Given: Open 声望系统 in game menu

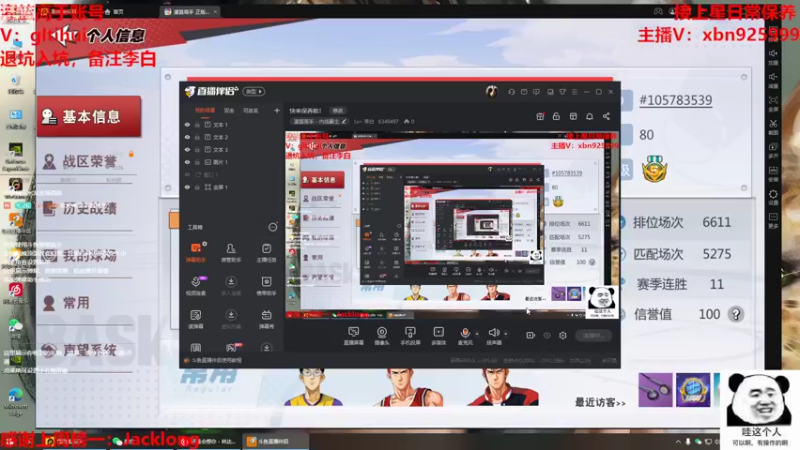Looking at the screenshot, I should pyautogui.click(x=87, y=350).
